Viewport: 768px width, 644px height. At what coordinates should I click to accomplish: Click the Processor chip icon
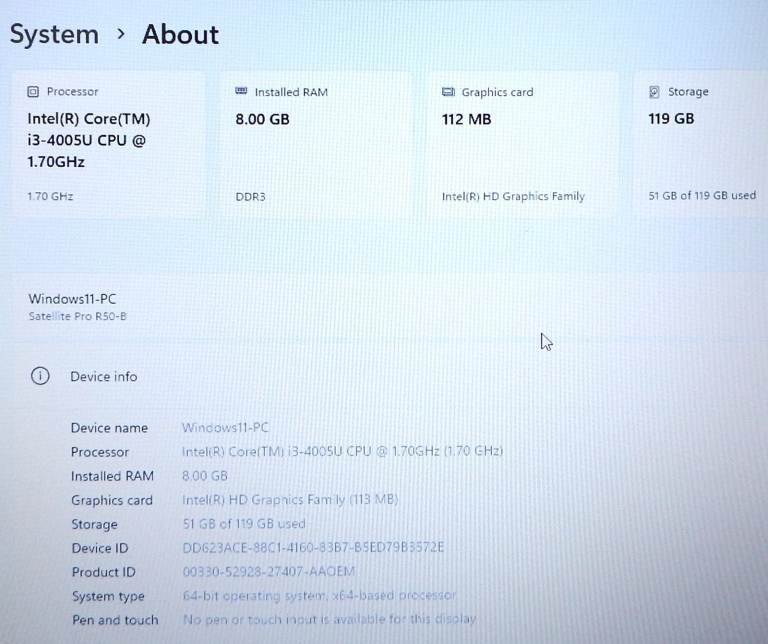coord(33,92)
